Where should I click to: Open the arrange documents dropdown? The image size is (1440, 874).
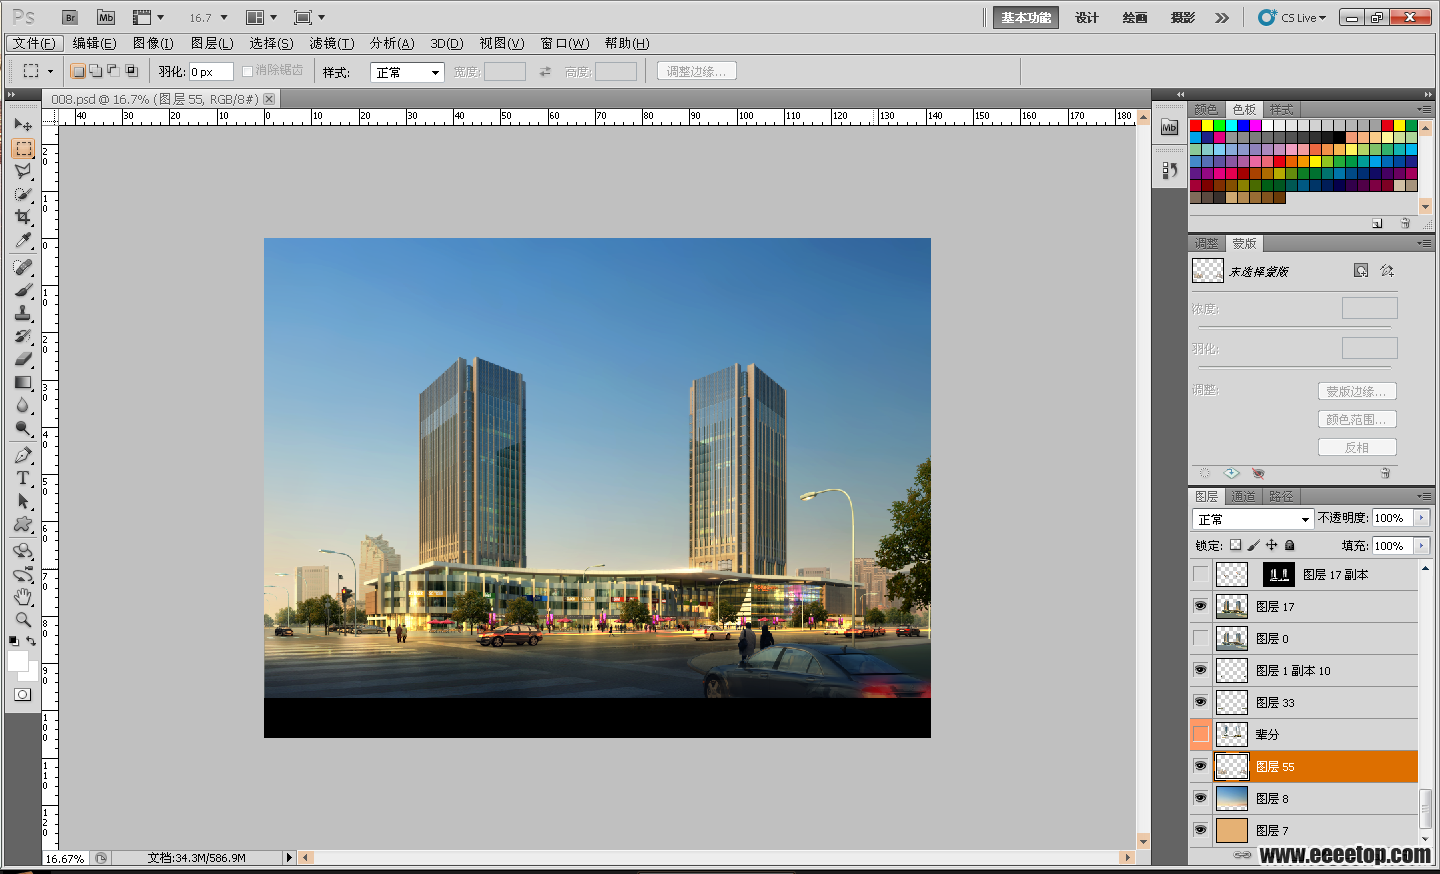pyautogui.click(x=261, y=17)
